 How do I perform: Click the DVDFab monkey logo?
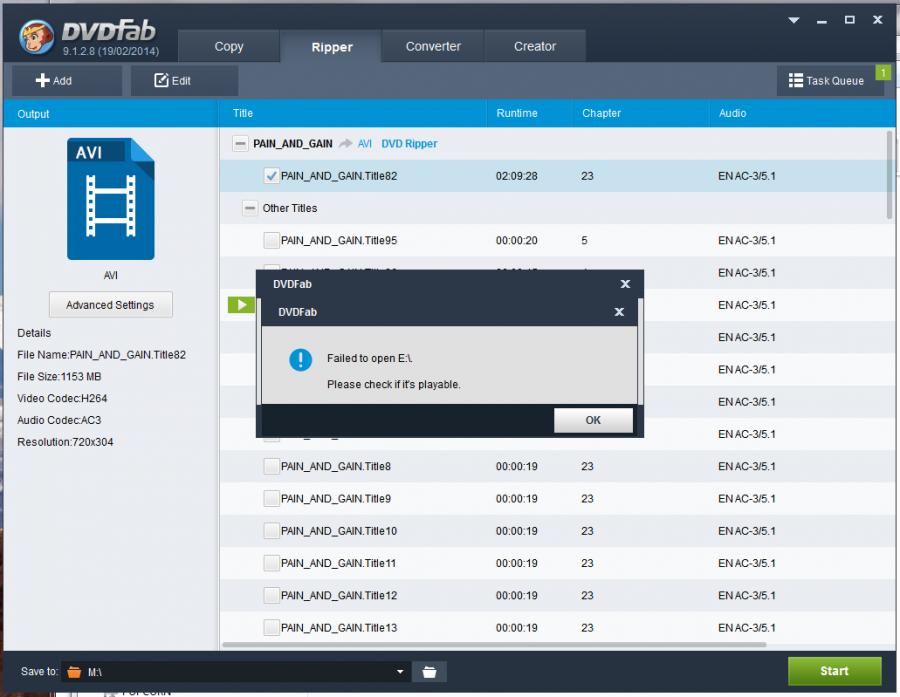click(36, 37)
